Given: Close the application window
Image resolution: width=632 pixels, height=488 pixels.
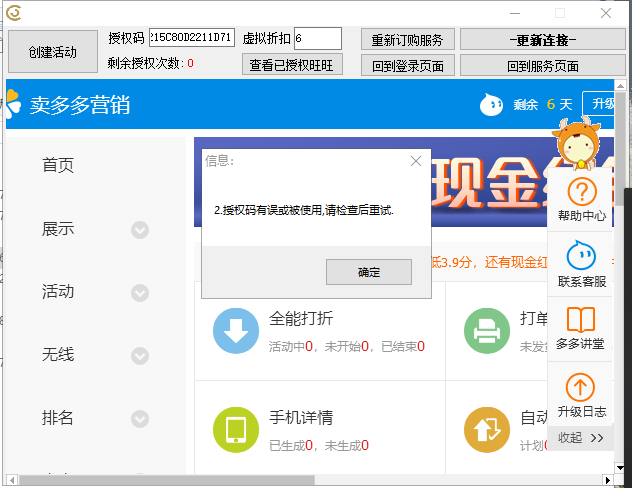Looking at the screenshot, I should (x=606, y=13).
